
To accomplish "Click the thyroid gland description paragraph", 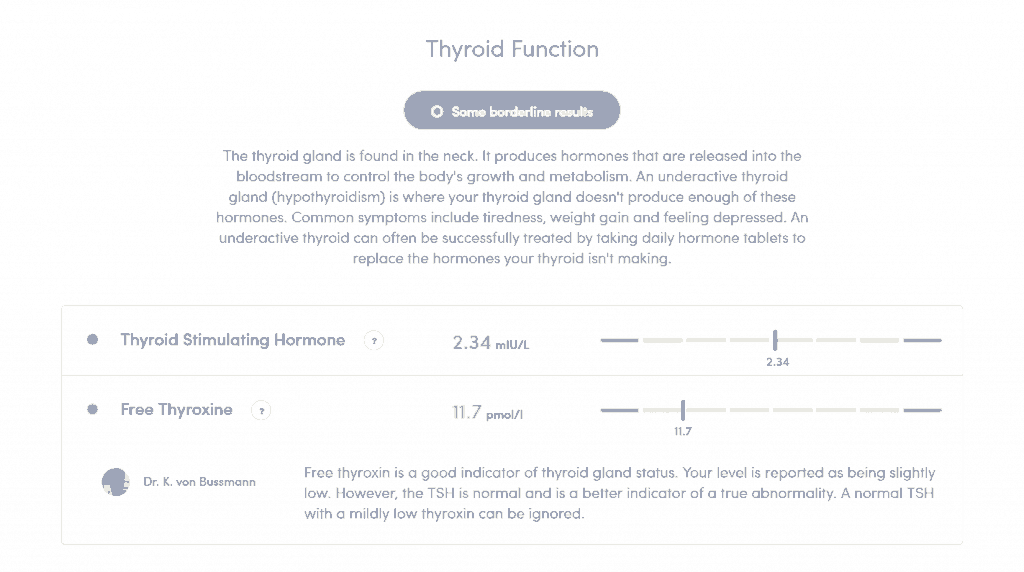I will (512, 207).
